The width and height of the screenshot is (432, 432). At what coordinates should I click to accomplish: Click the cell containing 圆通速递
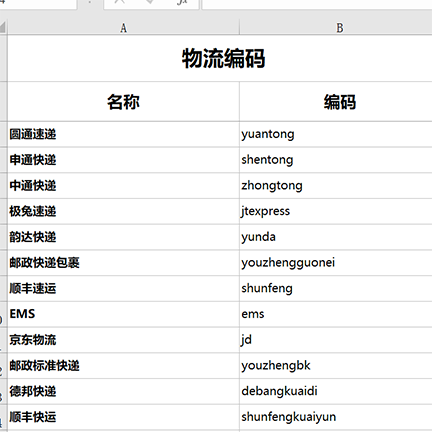pyautogui.click(x=123, y=134)
